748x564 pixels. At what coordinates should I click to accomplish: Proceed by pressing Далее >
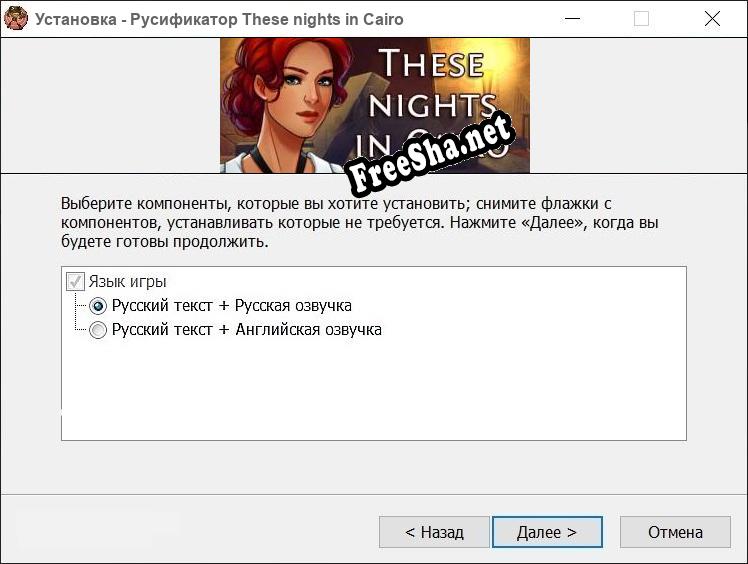coord(547,532)
